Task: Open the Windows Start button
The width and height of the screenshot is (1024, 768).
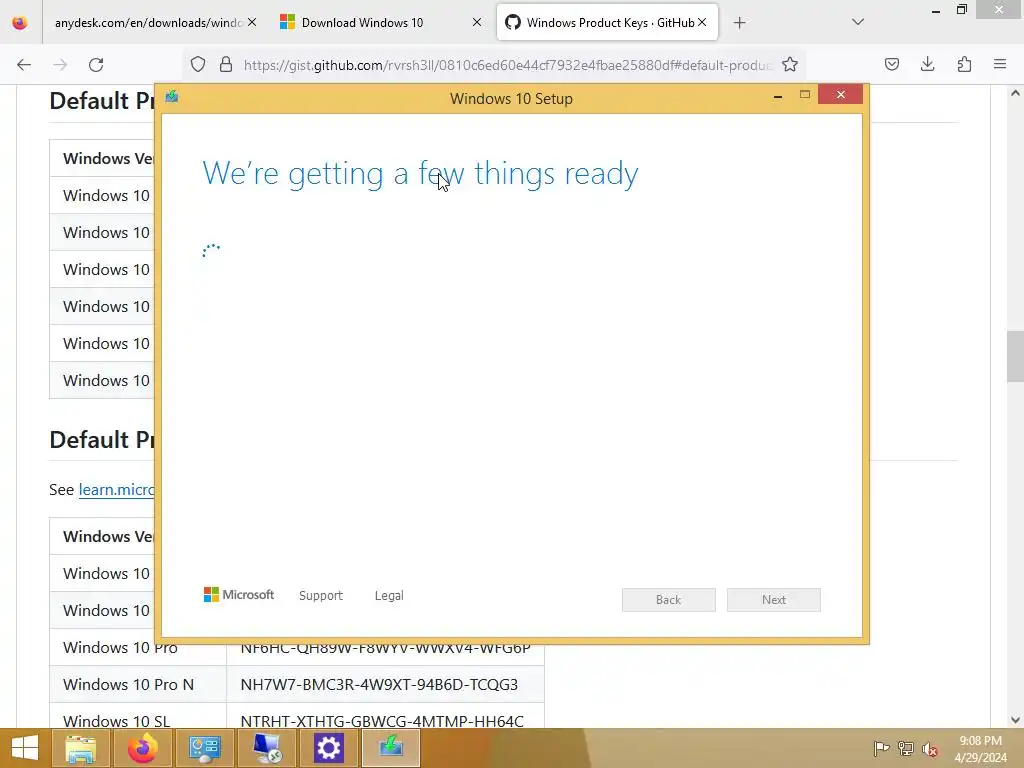Action: (25, 748)
